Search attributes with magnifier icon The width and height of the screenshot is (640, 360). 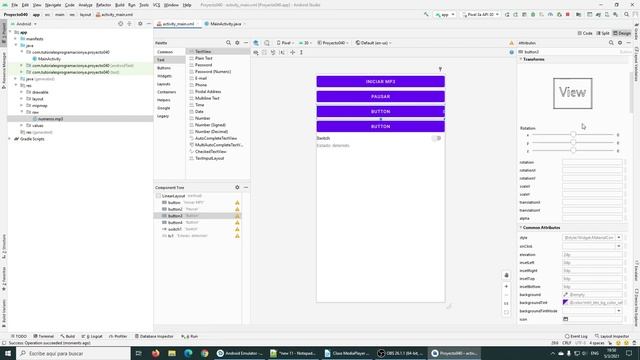(611, 42)
